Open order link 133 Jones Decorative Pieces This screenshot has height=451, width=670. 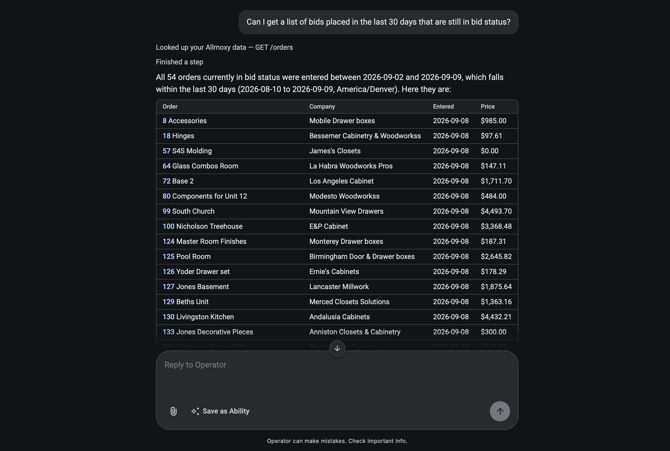pyautogui.click(x=208, y=332)
